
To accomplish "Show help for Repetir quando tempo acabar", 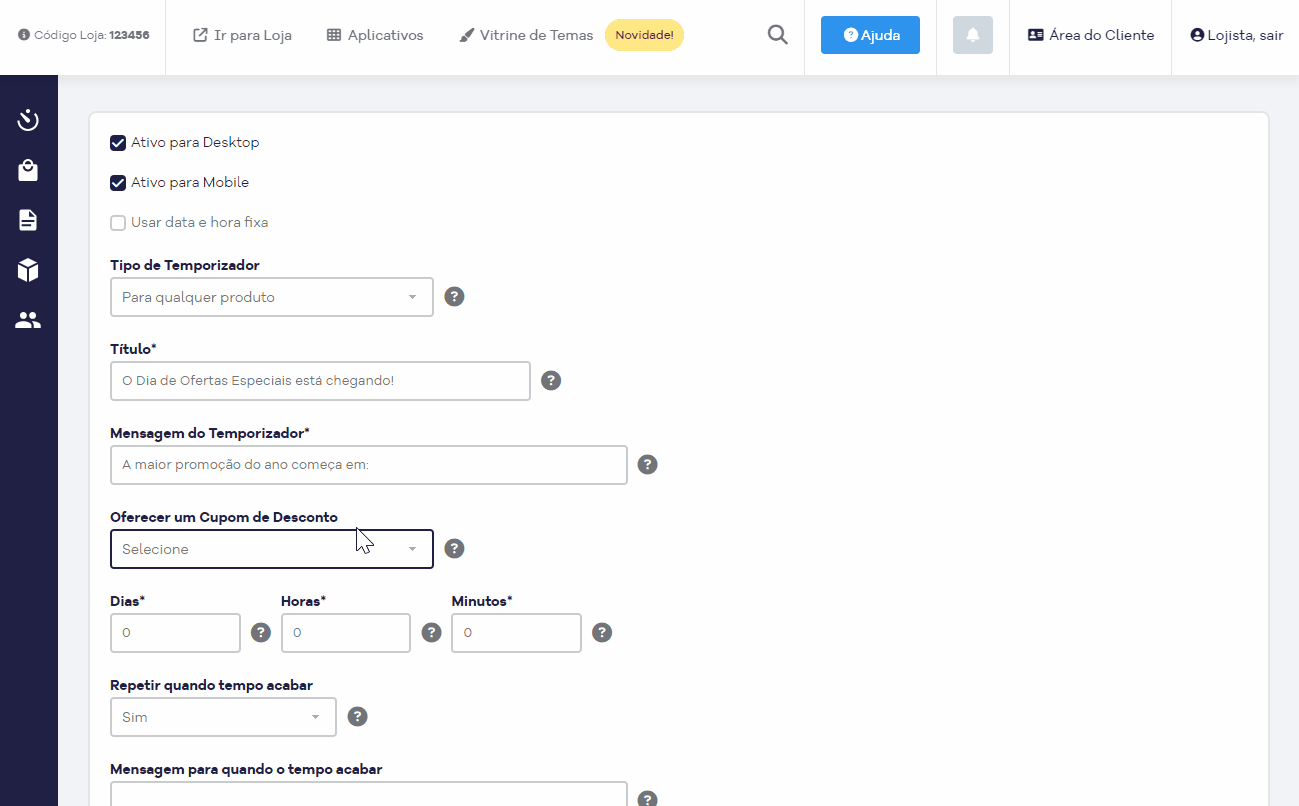I will pyautogui.click(x=357, y=717).
